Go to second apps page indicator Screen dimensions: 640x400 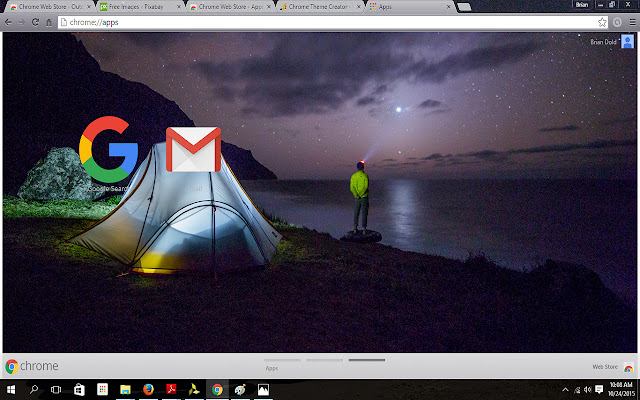[324, 360]
